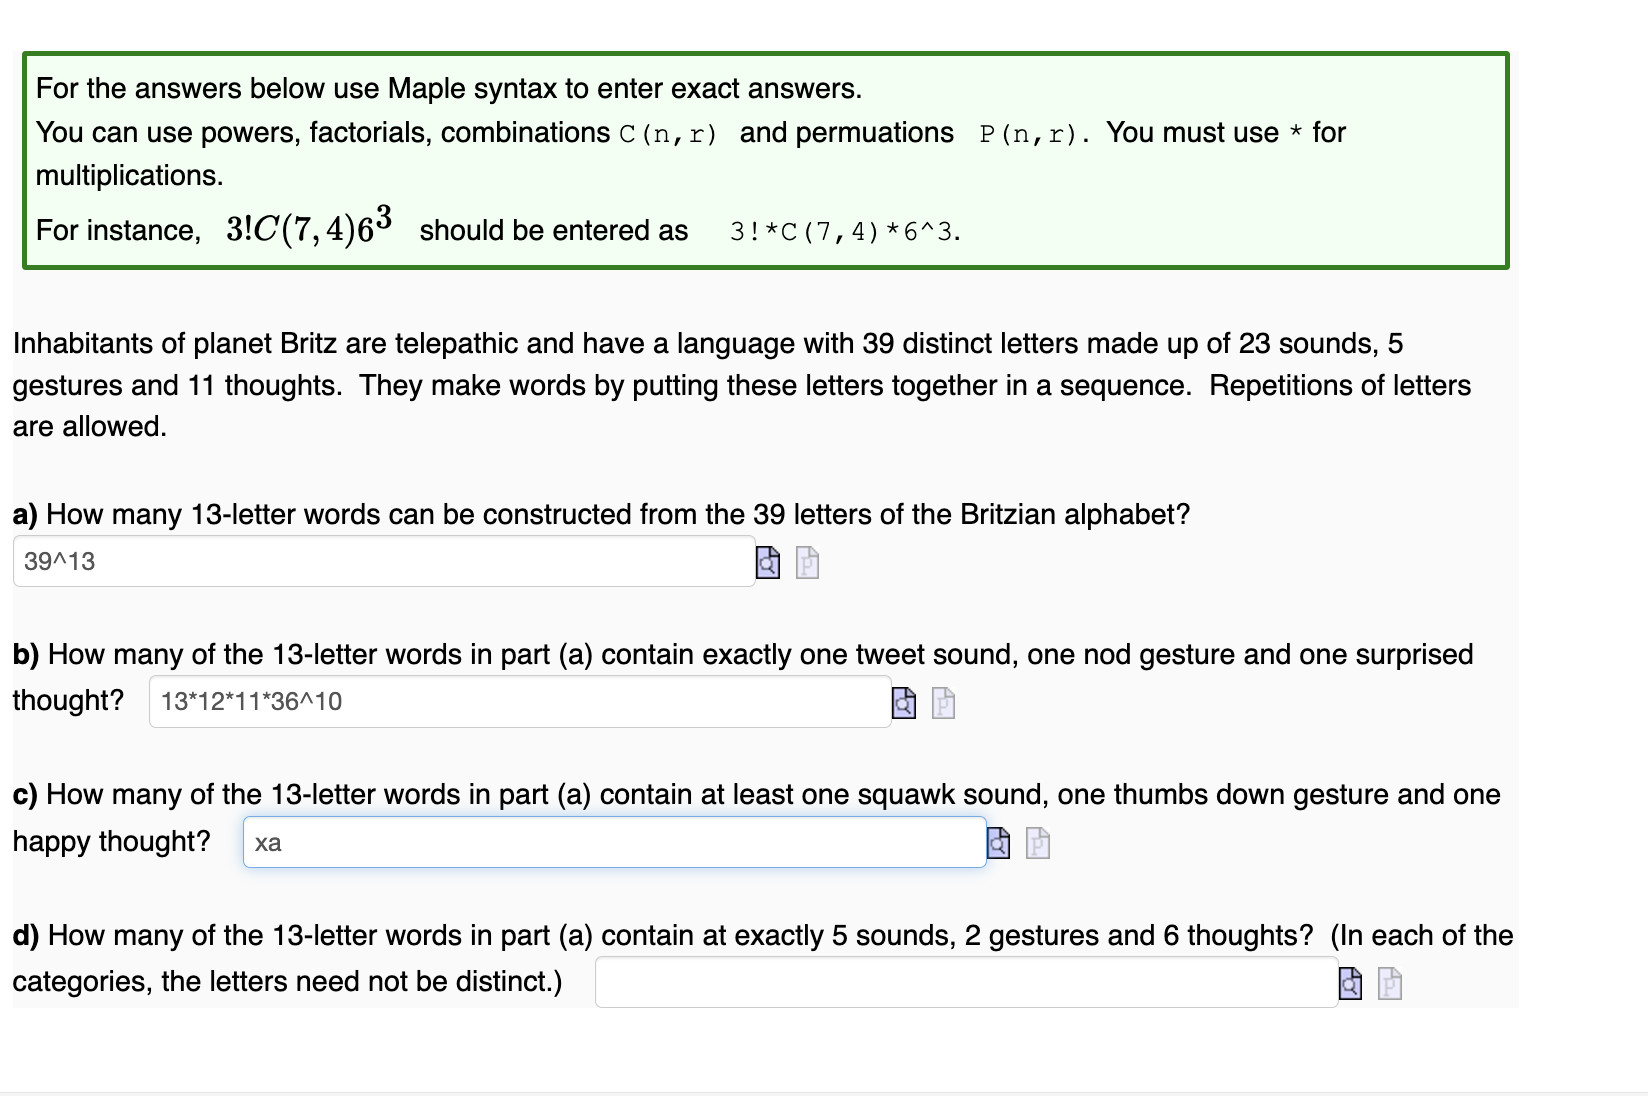The image size is (1648, 1096).
Task: Click the grayed P document icon beside part c
Action: tap(1037, 844)
